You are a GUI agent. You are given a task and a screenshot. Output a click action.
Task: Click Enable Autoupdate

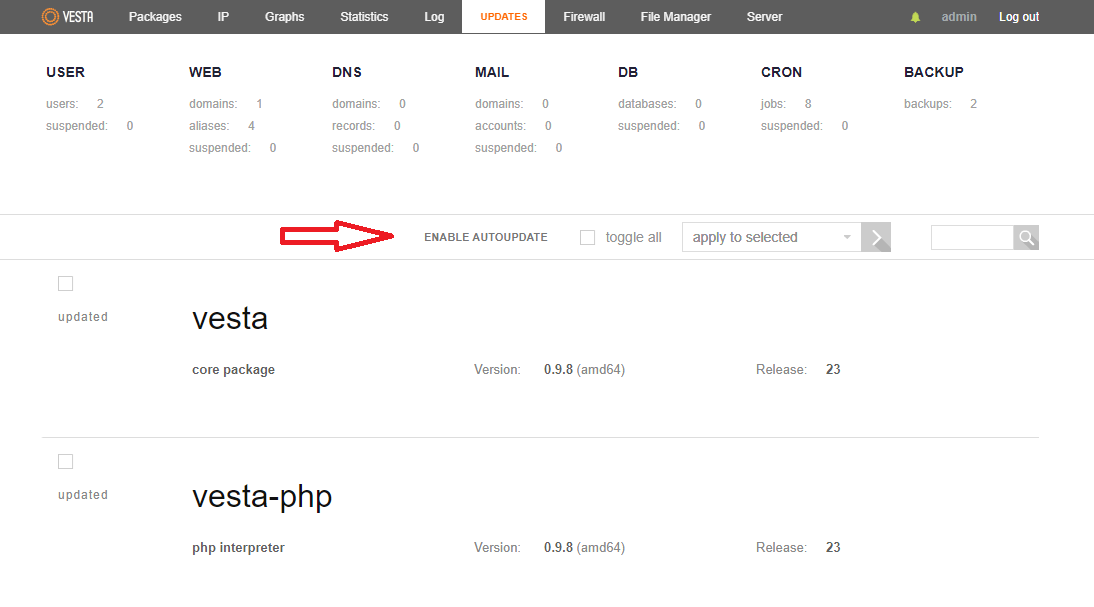(x=486, y=237)
